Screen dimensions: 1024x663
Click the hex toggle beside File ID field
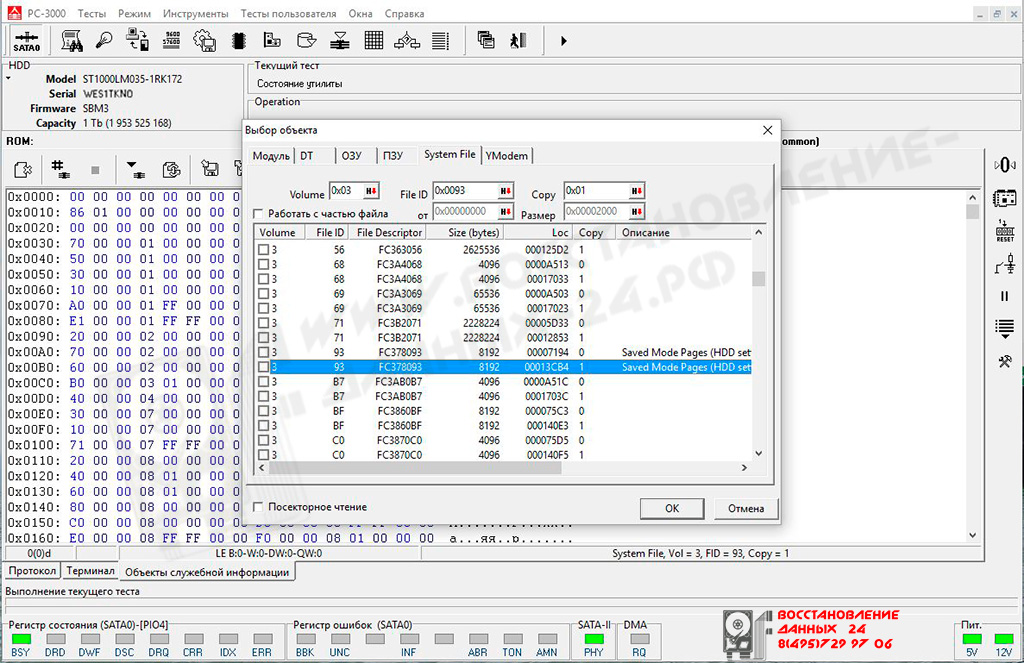(505, 191)
